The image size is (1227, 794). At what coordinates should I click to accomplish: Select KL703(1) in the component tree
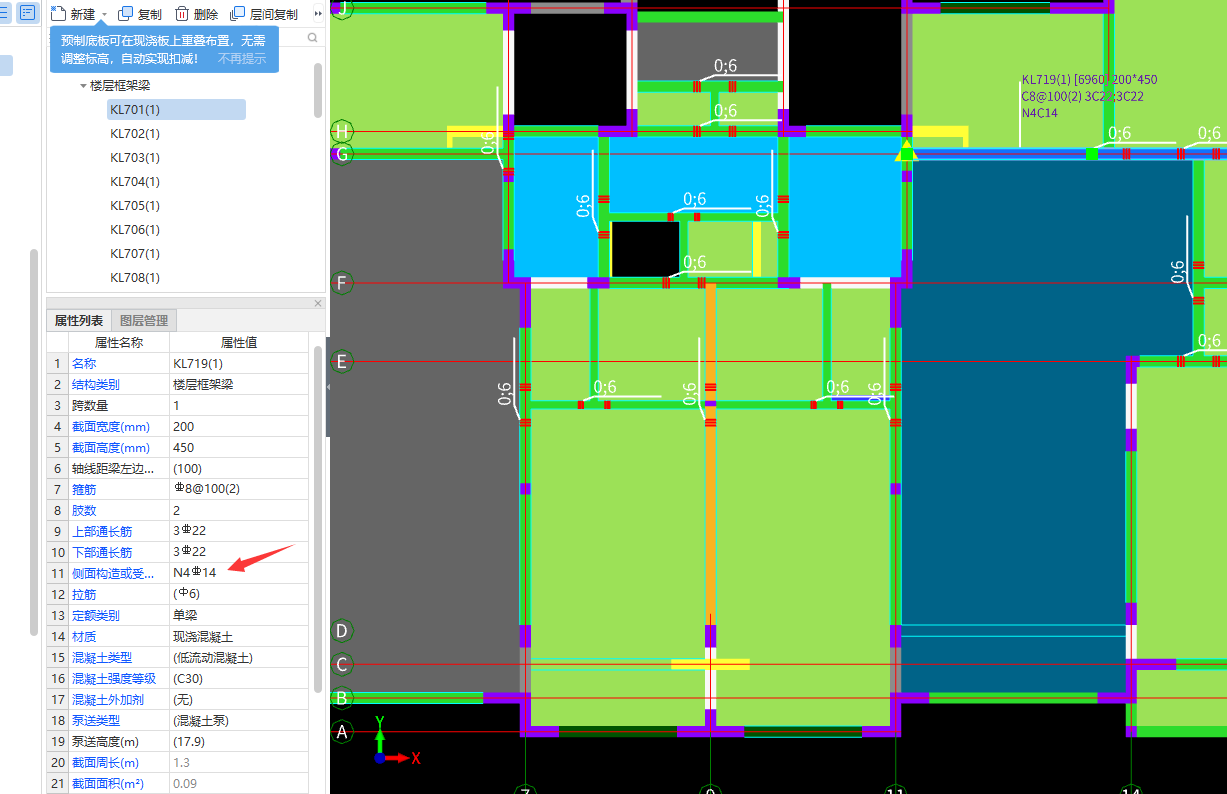pos(135,157)
